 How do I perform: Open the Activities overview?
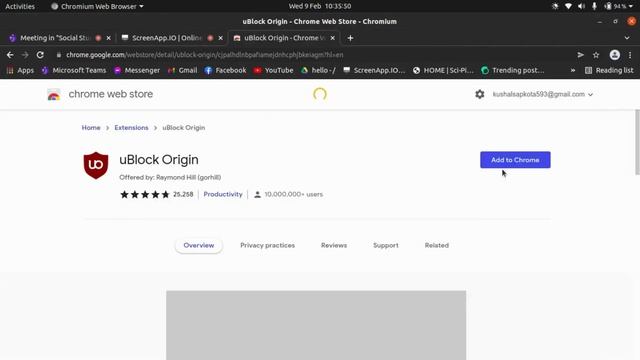coord(20,6)
